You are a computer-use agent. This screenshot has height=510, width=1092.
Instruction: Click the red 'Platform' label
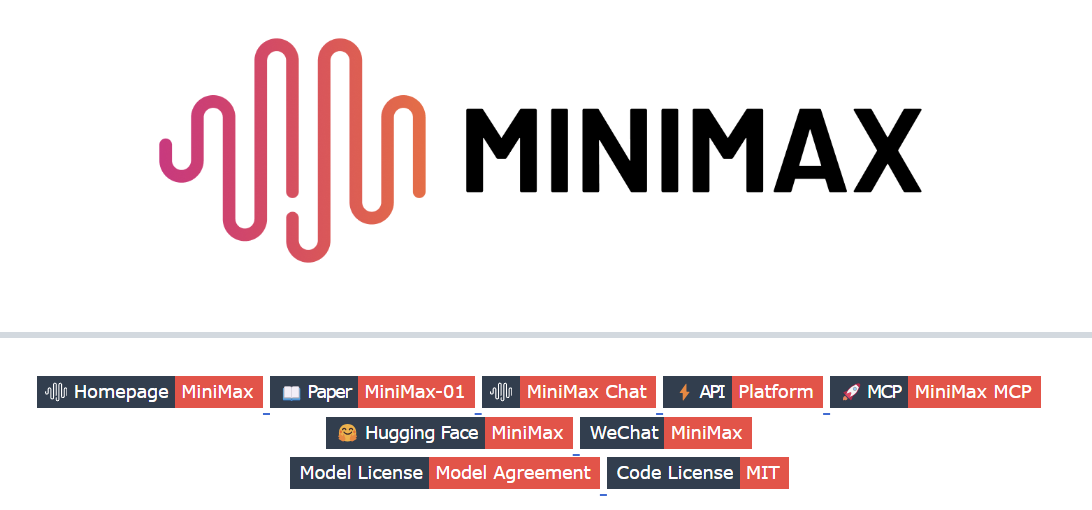(777, 392)
